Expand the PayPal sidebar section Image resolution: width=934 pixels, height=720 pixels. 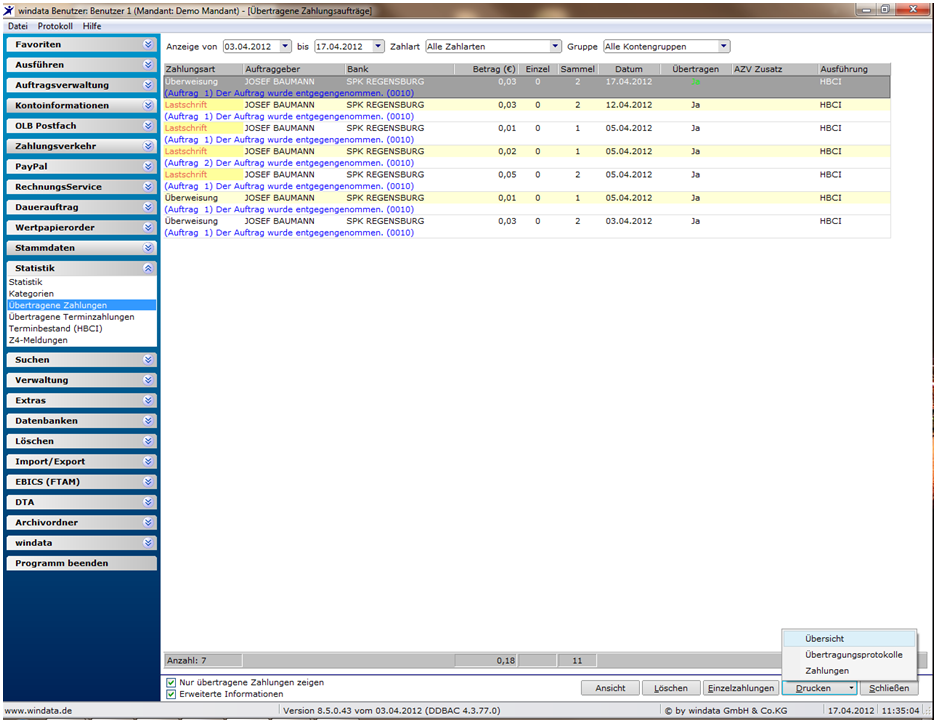tap(82, 167)
